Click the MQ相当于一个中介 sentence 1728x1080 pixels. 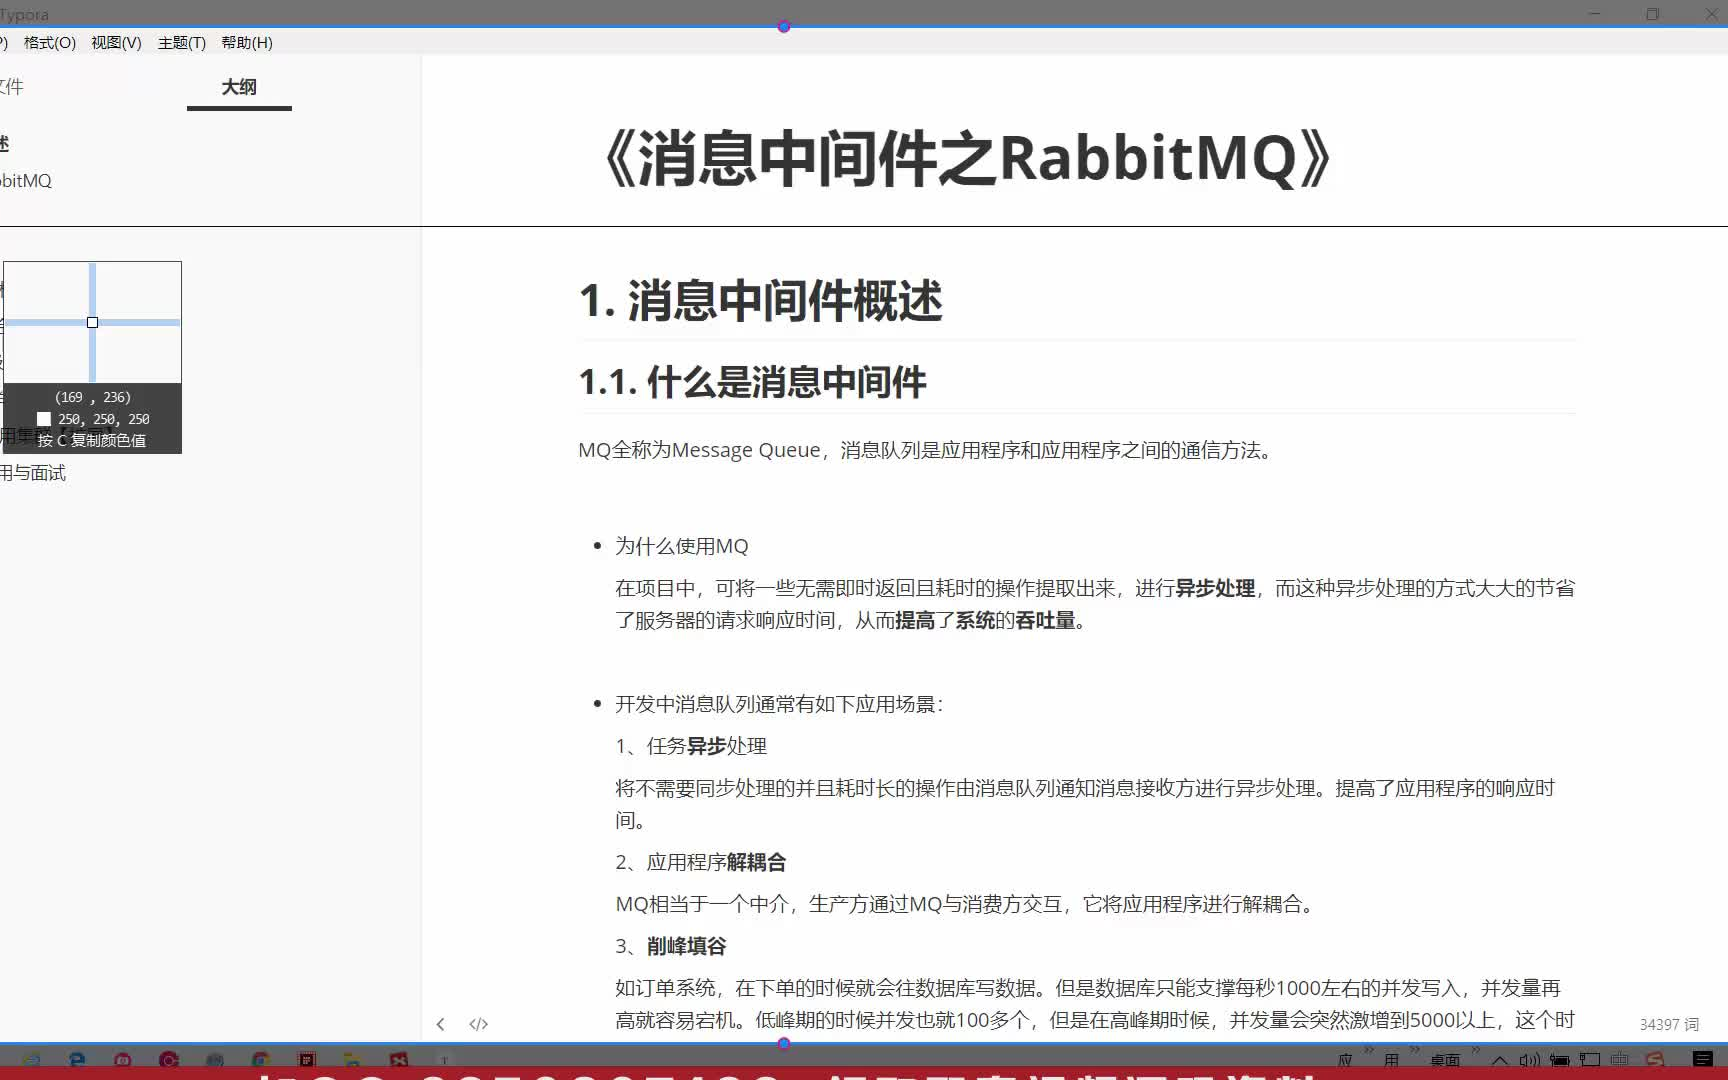(967, 904)
